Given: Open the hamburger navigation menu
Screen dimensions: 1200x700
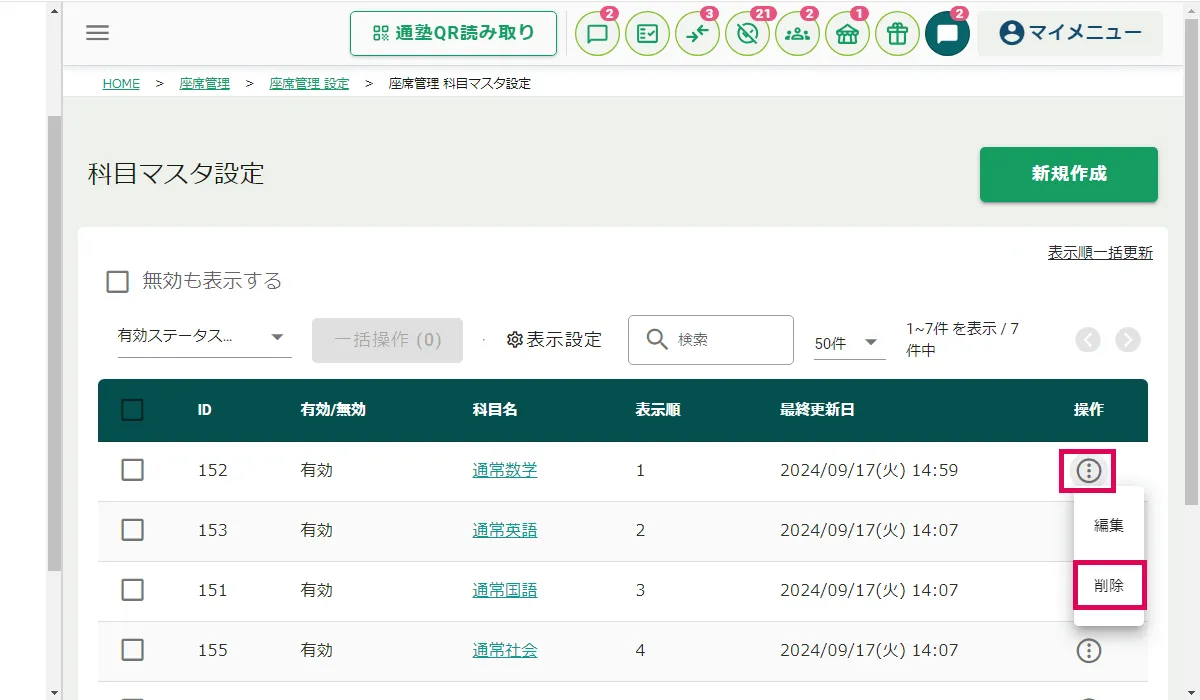Looking at the screenshot, I should 97,33.
